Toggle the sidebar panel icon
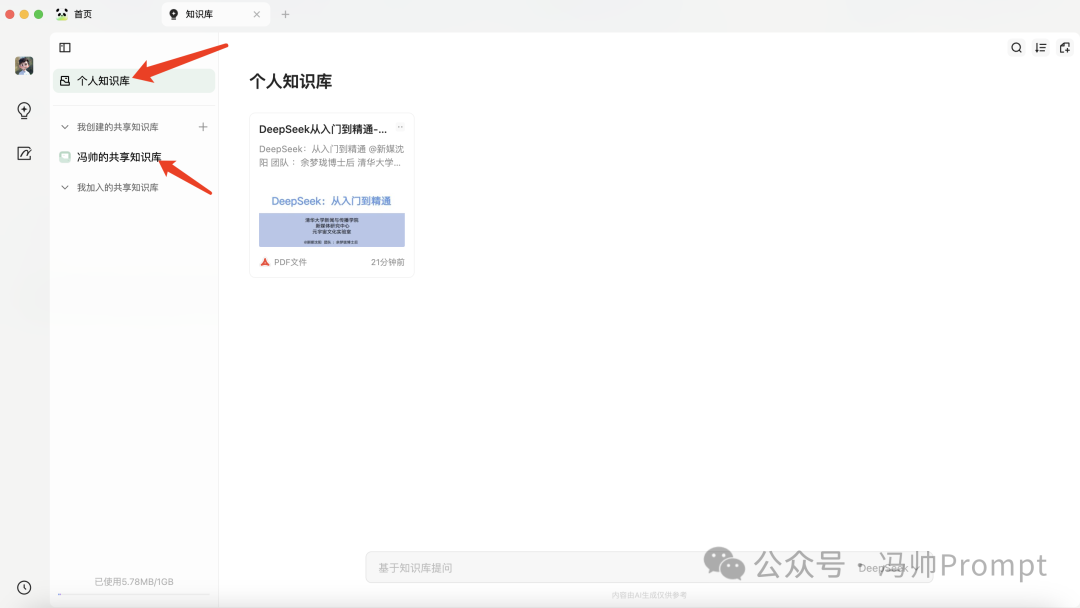The image size is (1080, 608). point(65,48)
